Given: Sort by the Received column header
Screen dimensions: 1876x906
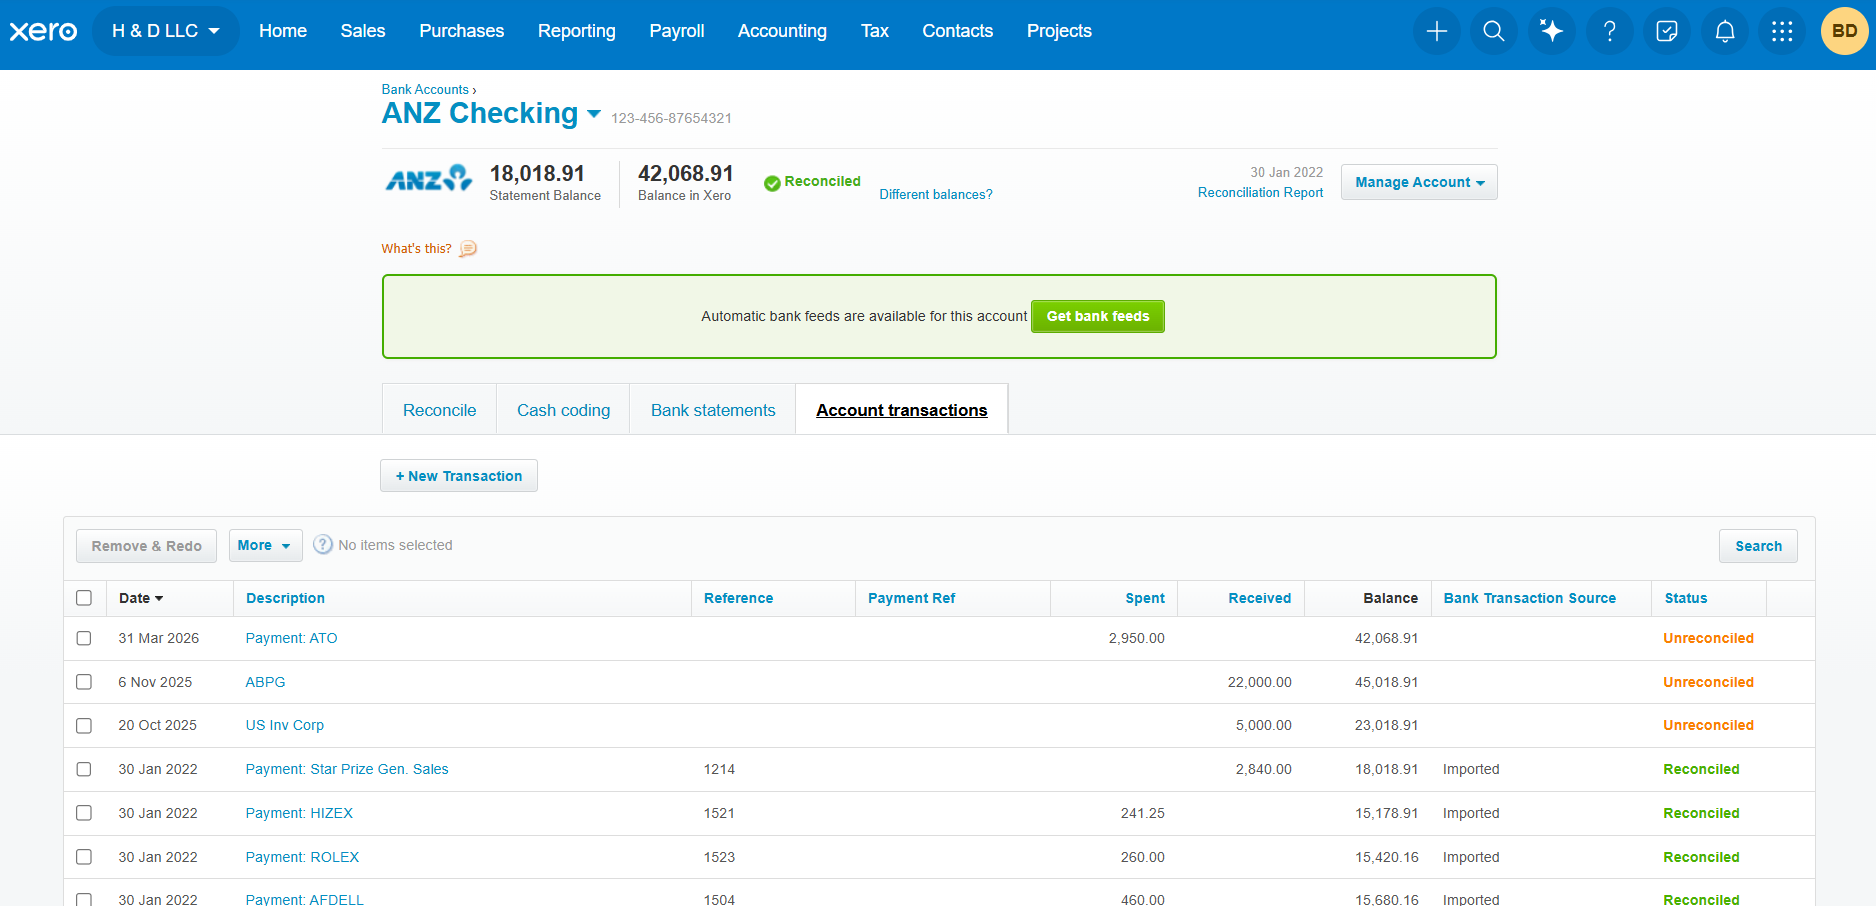Looking at the screenshot, I should [1260, 598].
